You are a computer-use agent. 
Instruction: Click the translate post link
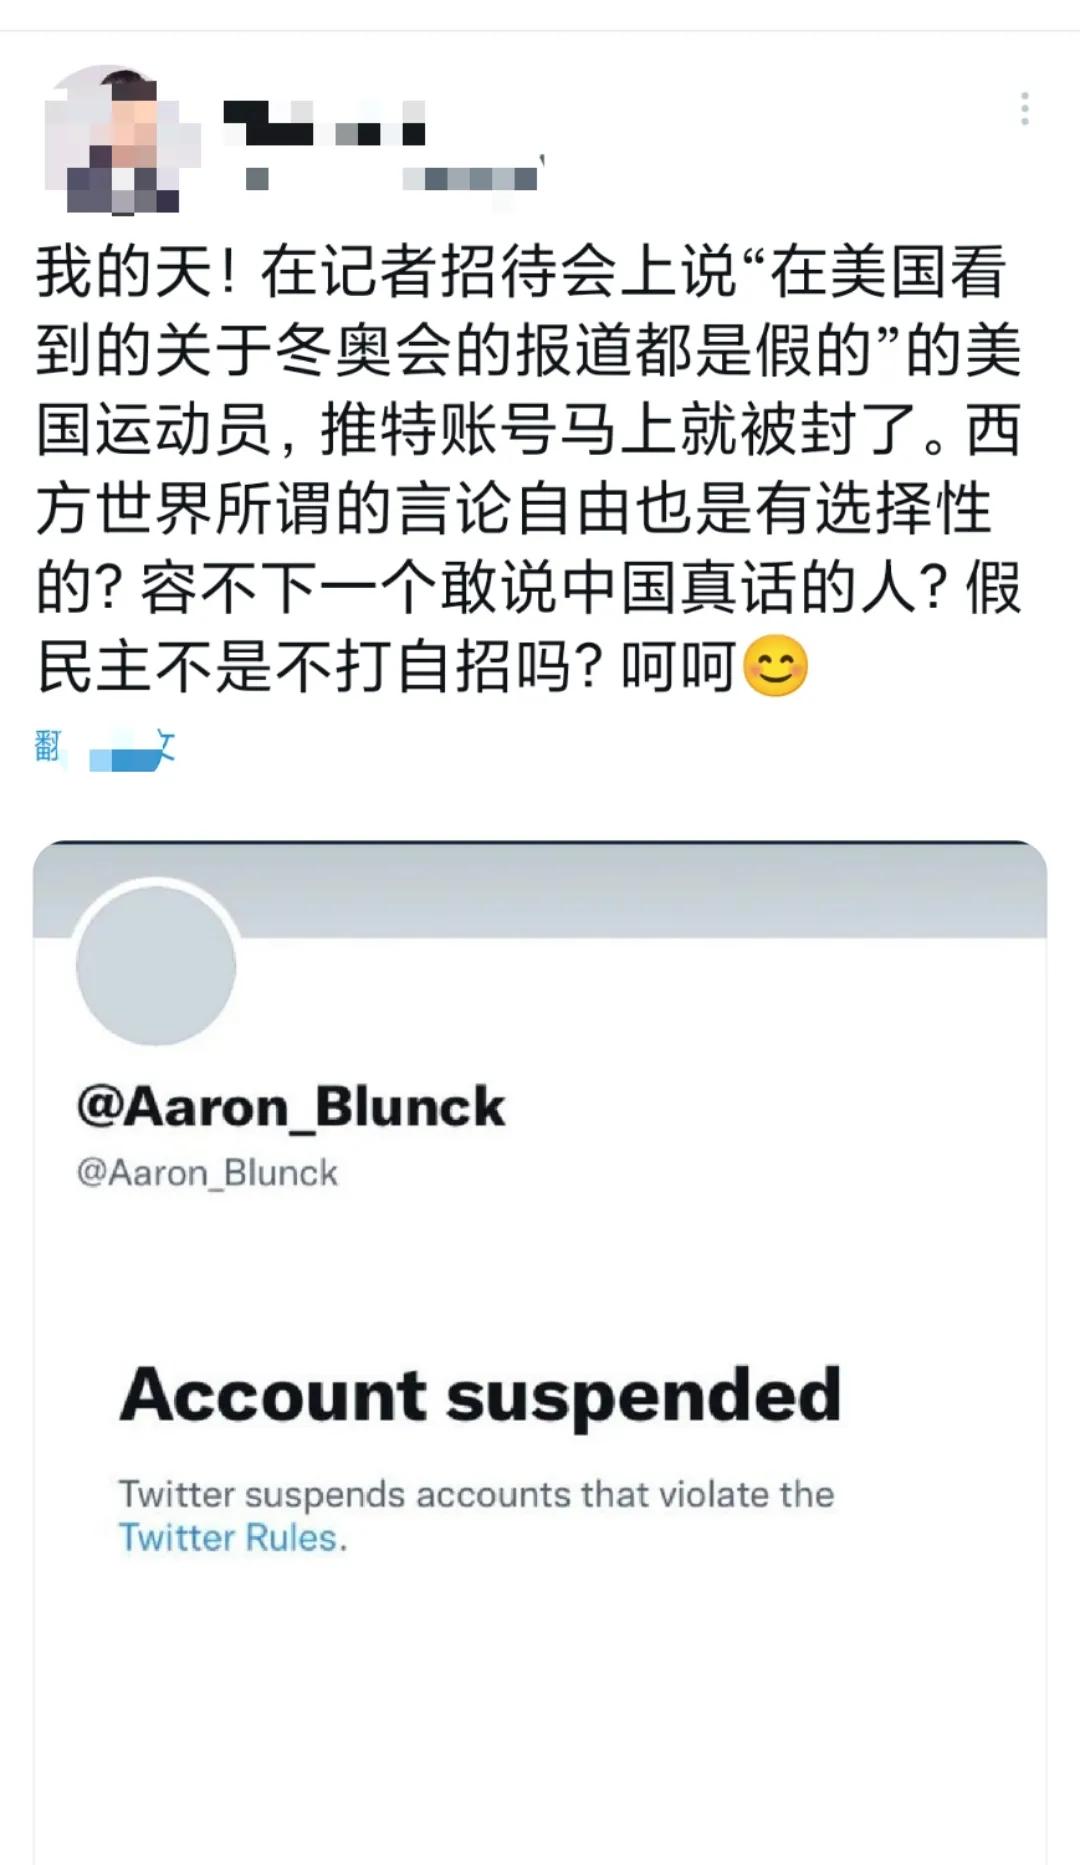click(x=106, y=749)
